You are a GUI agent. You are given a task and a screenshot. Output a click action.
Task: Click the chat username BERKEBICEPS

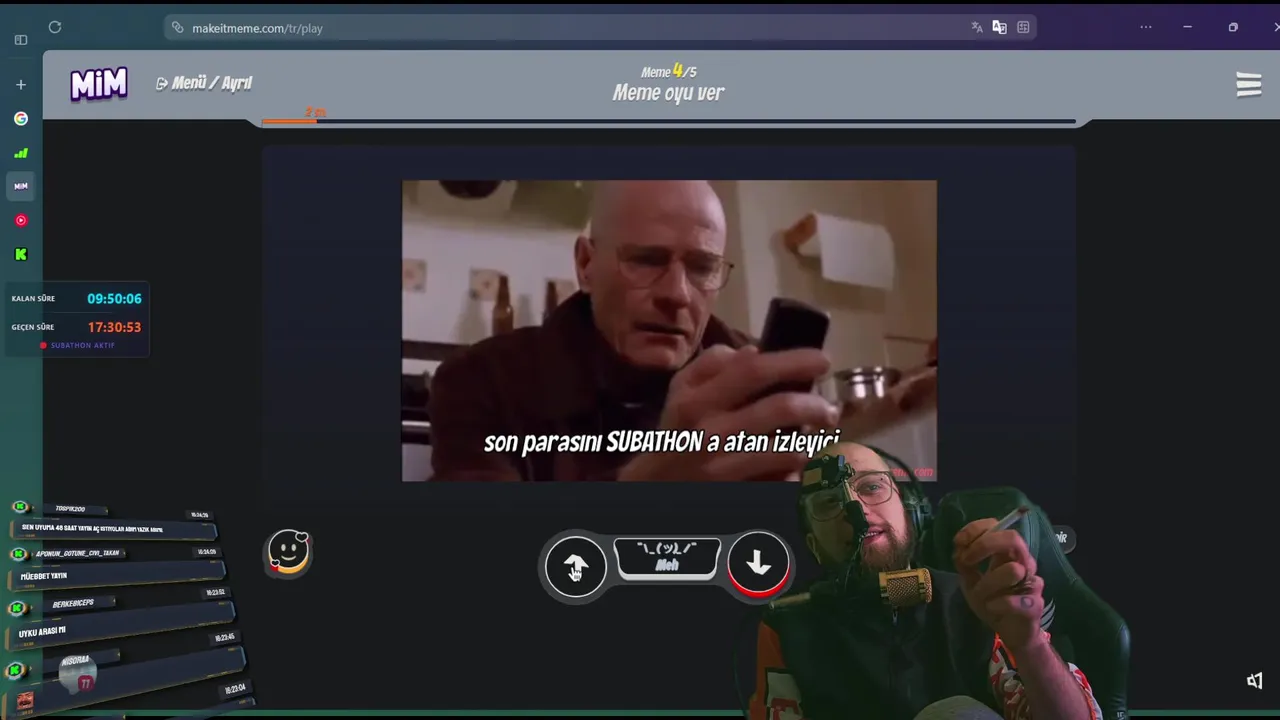[x=73, y=604]
